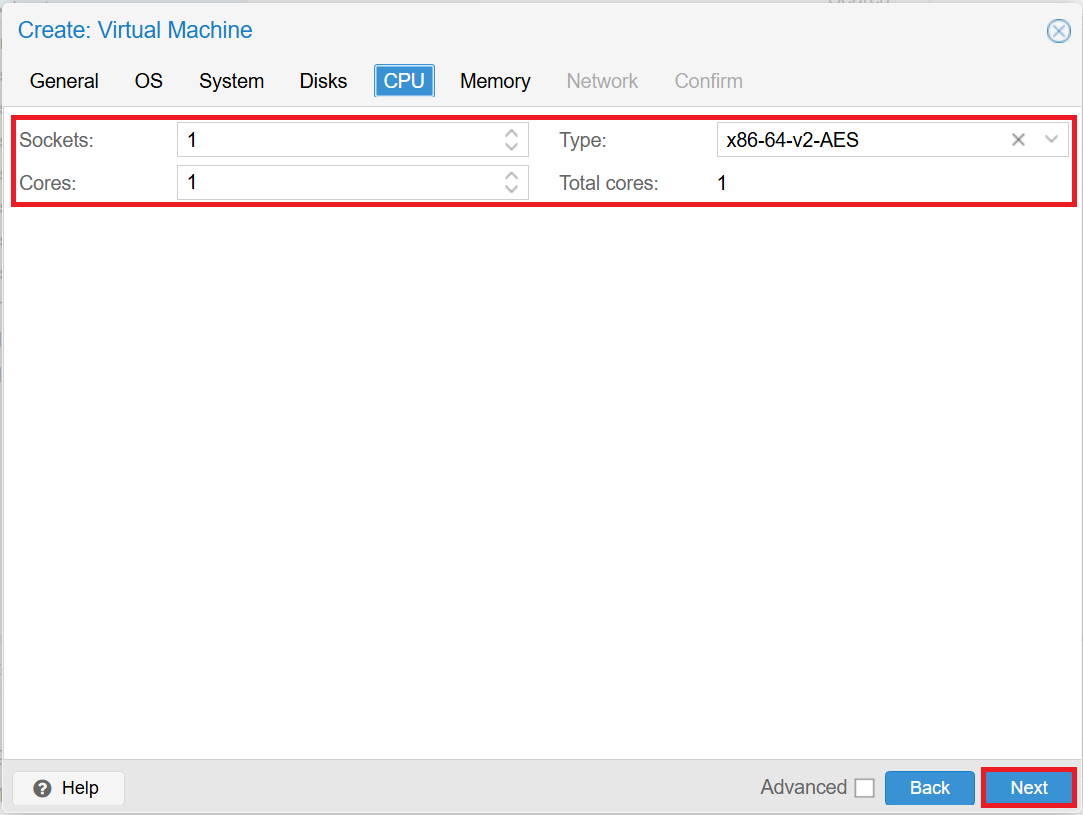The image size is (1083, 815).
Task: Decrease Cores with the down spinner arrow
Action: 511,188
